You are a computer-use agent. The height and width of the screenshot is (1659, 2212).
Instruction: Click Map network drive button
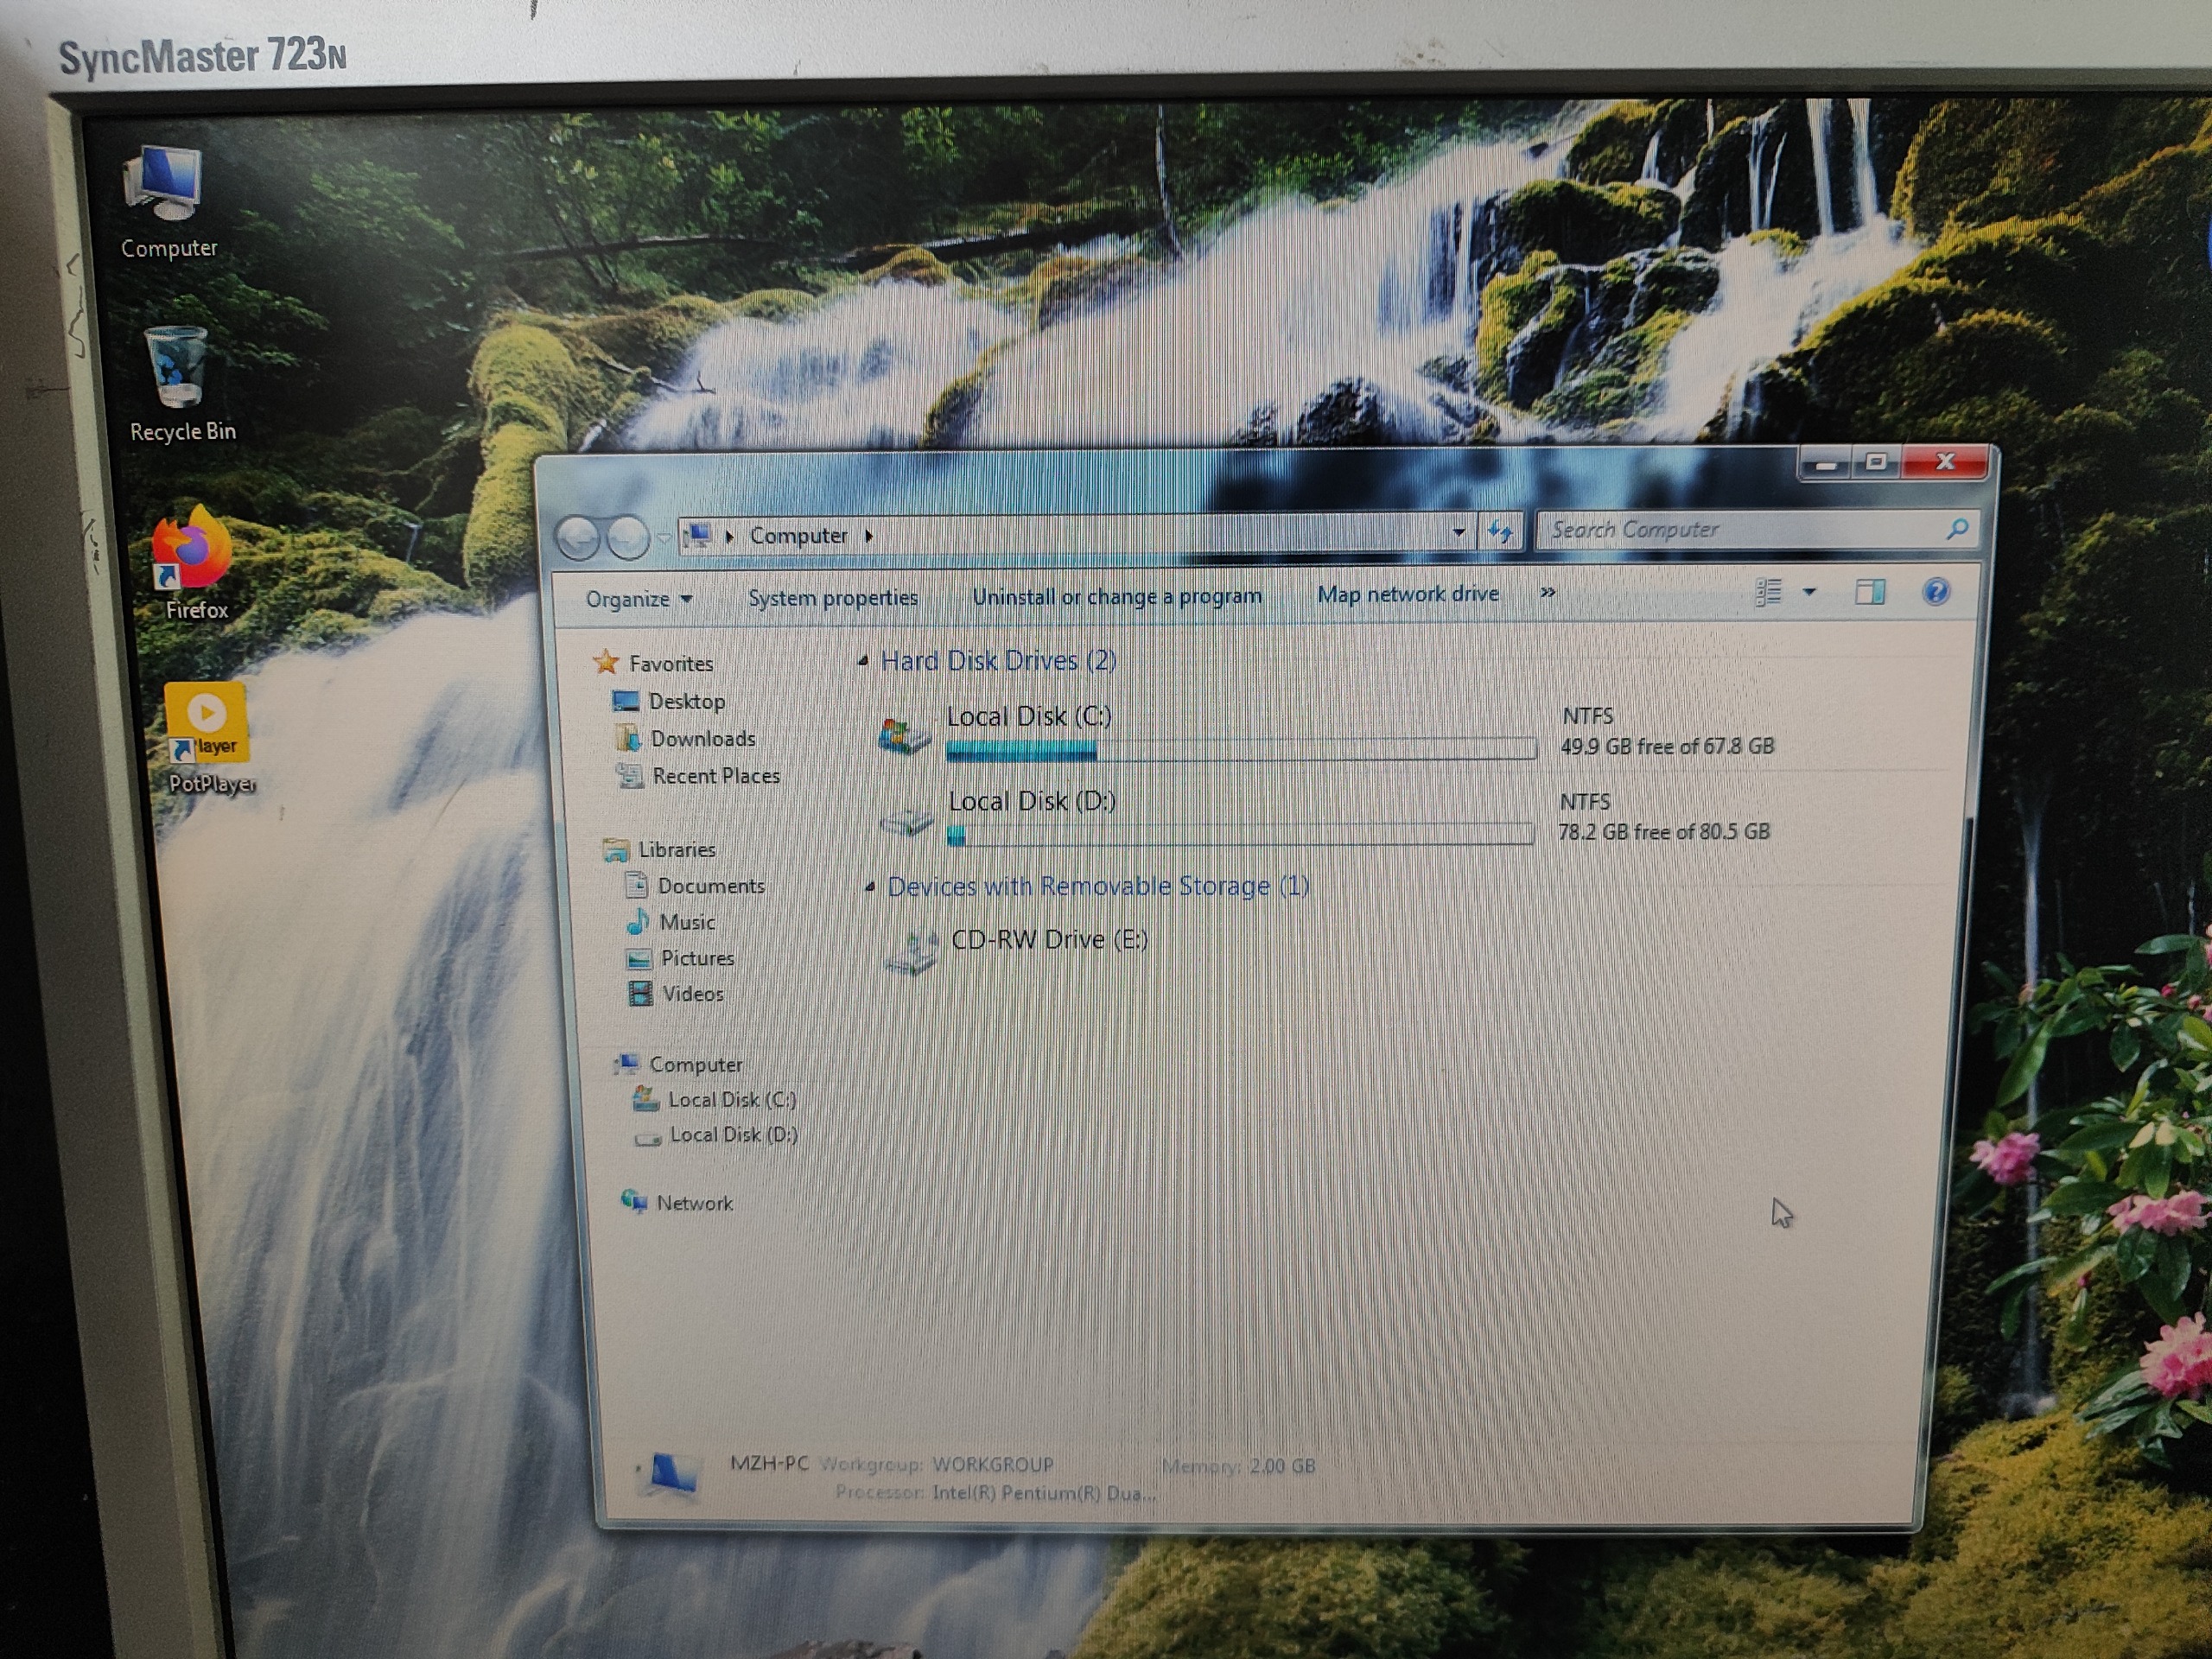(x=1407, y=594)
